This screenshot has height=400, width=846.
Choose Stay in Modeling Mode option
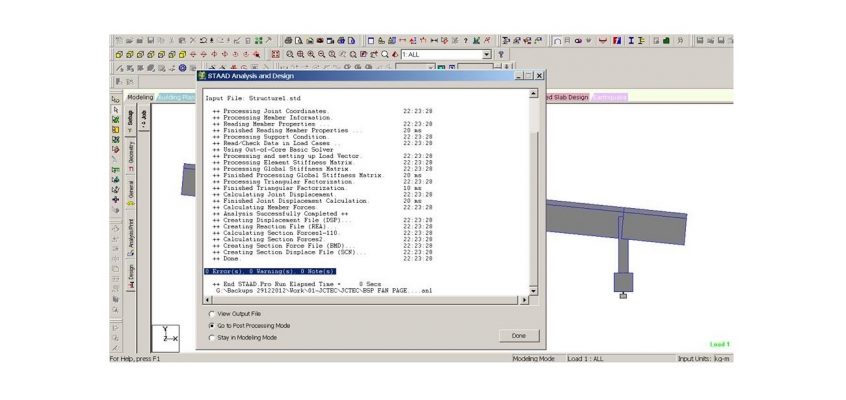242,337
